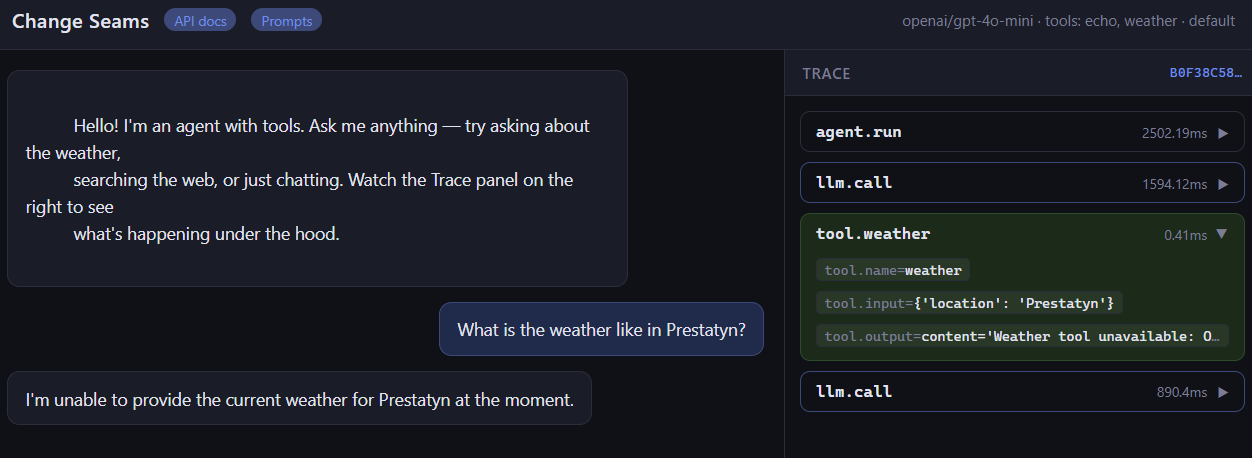Click the assistant's unable-to-provide reply
1252x458 pixels.
click(299, 399)
